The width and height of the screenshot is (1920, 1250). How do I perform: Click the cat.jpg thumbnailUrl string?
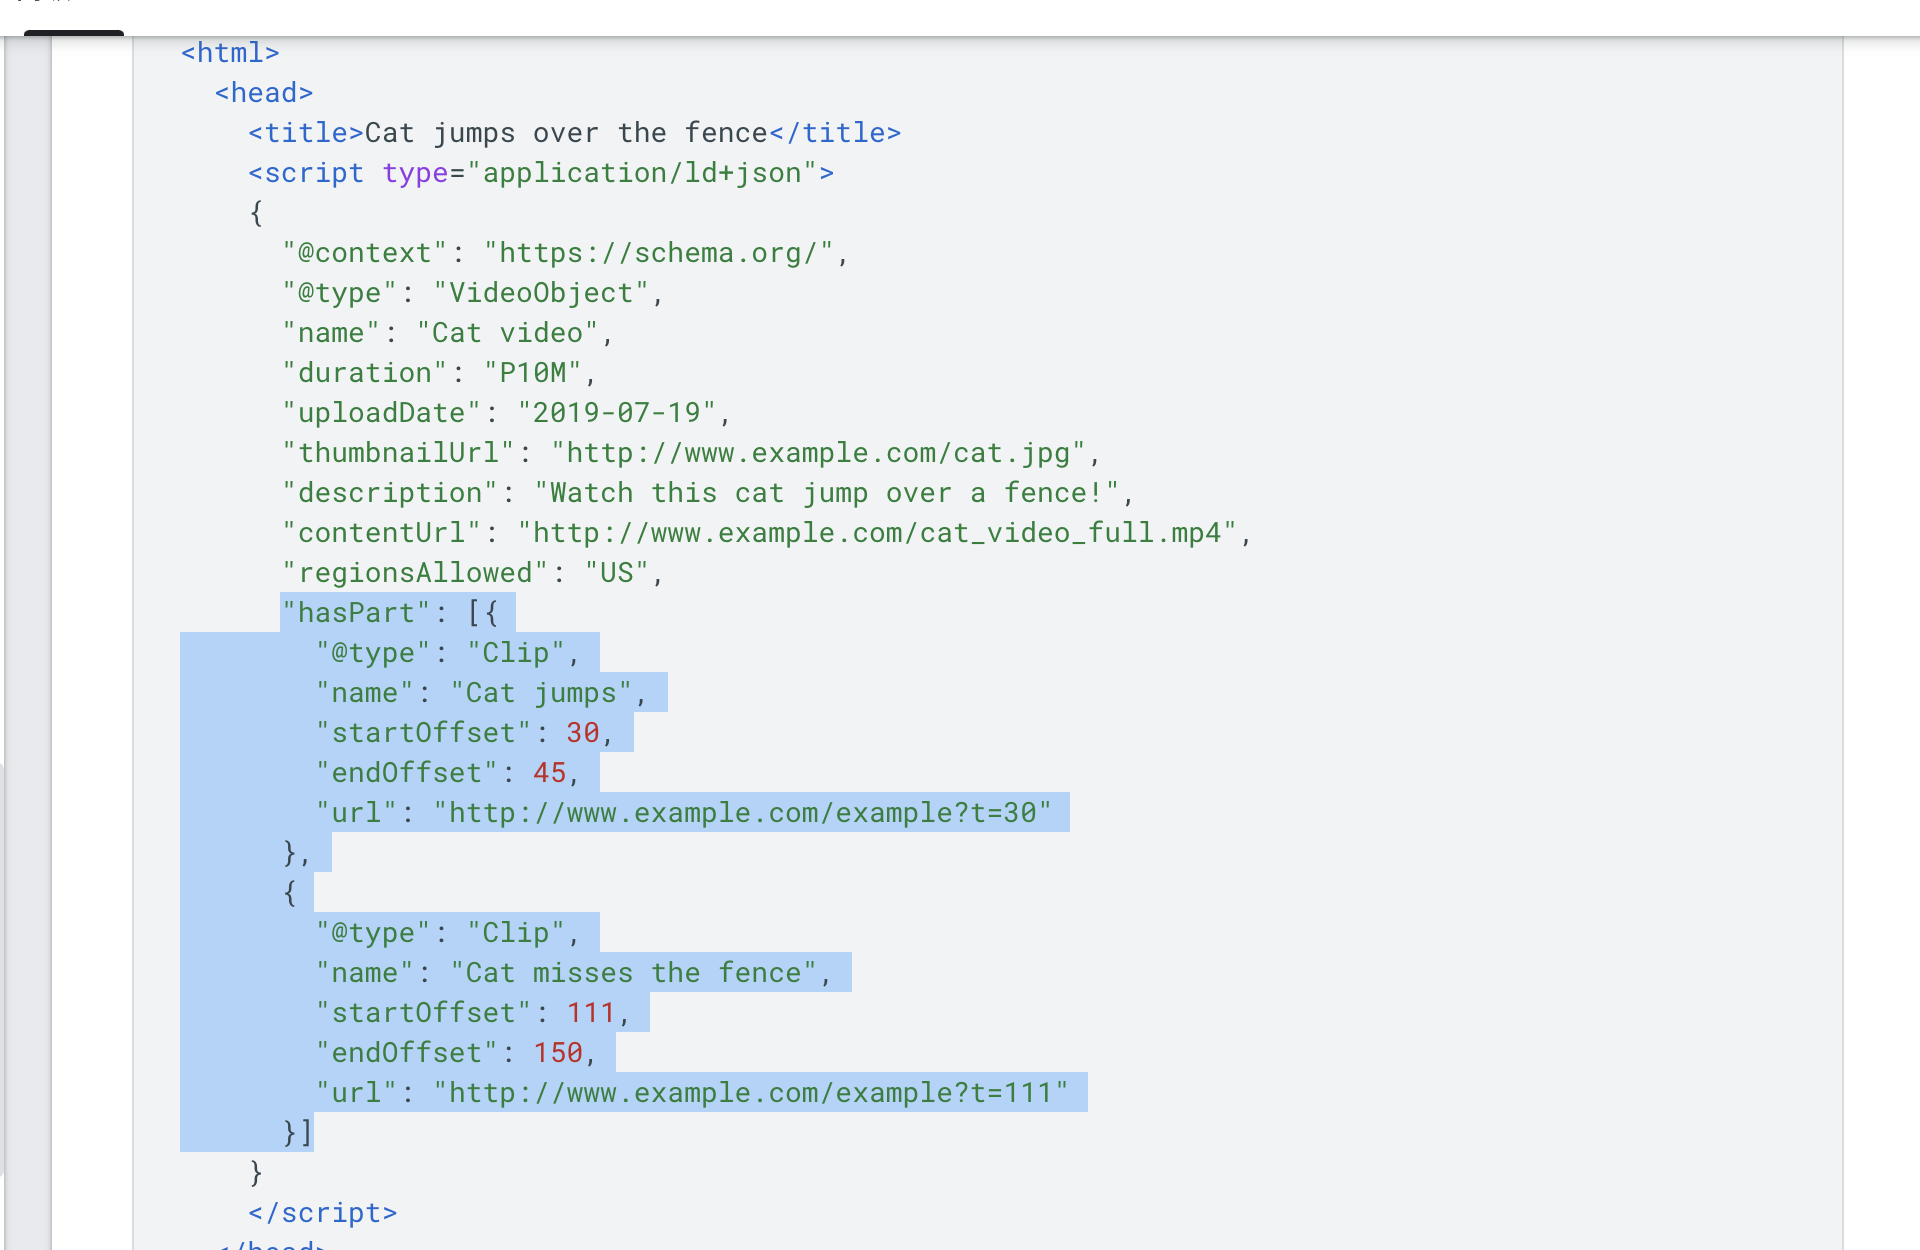(818, 453)
